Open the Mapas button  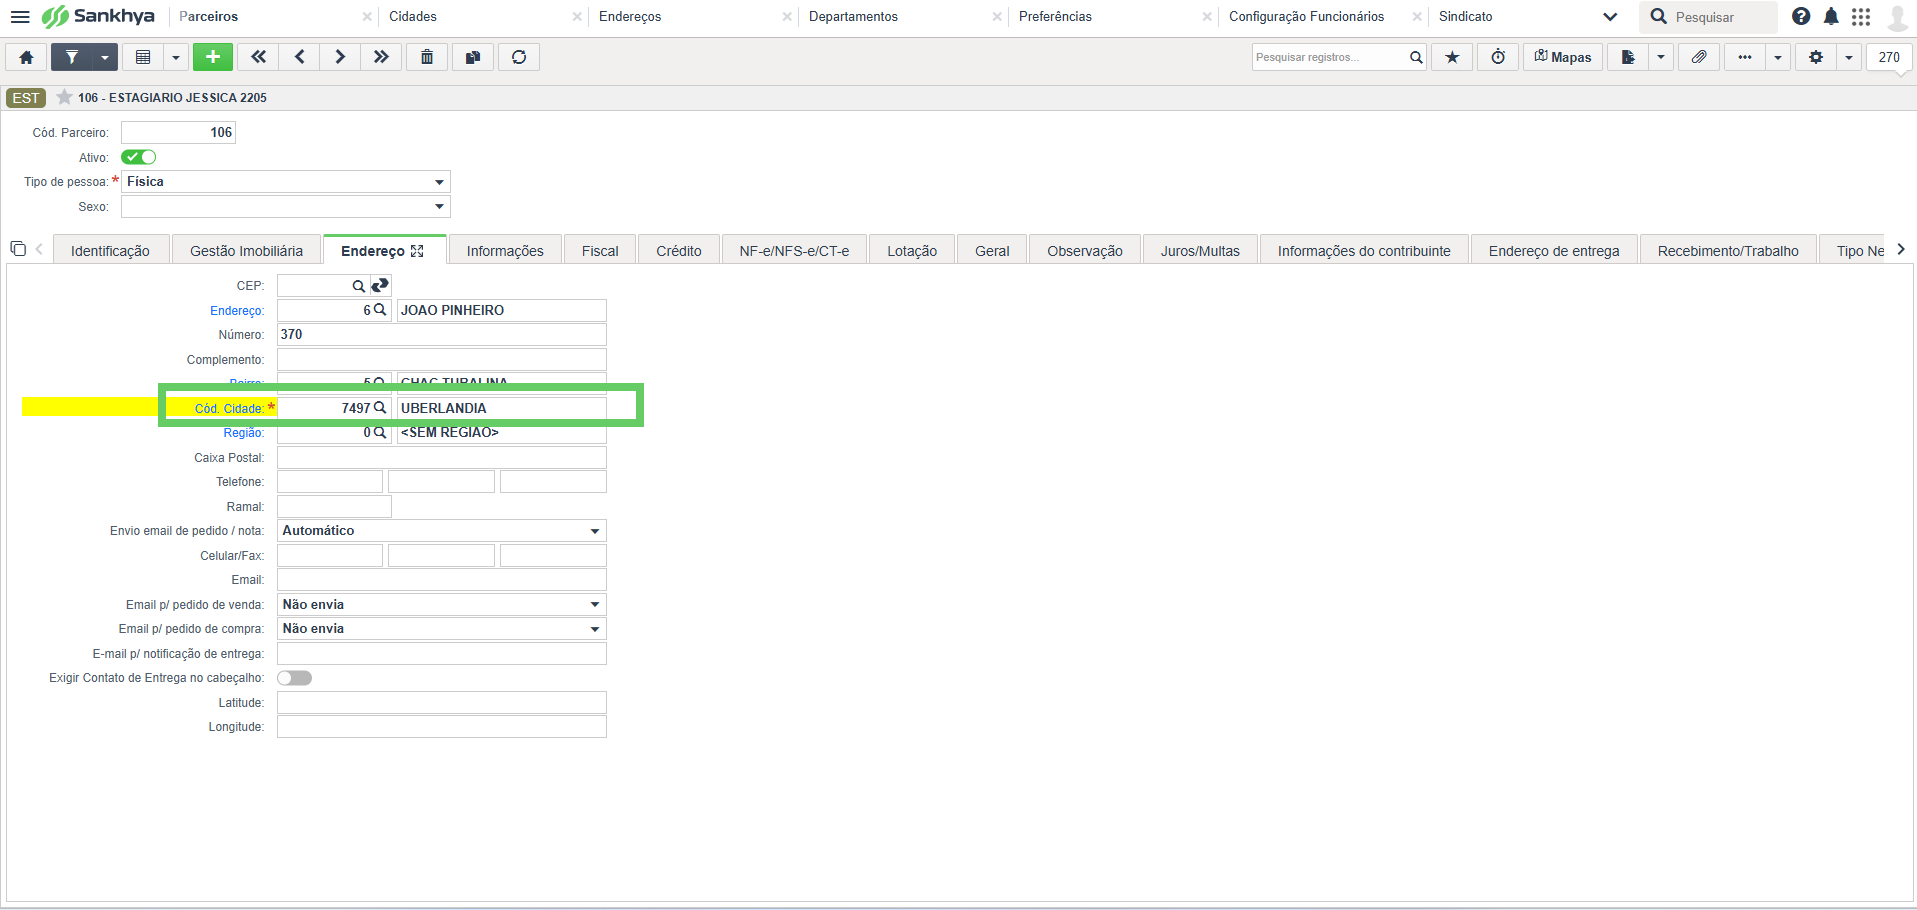click(x=1563, y=57)
